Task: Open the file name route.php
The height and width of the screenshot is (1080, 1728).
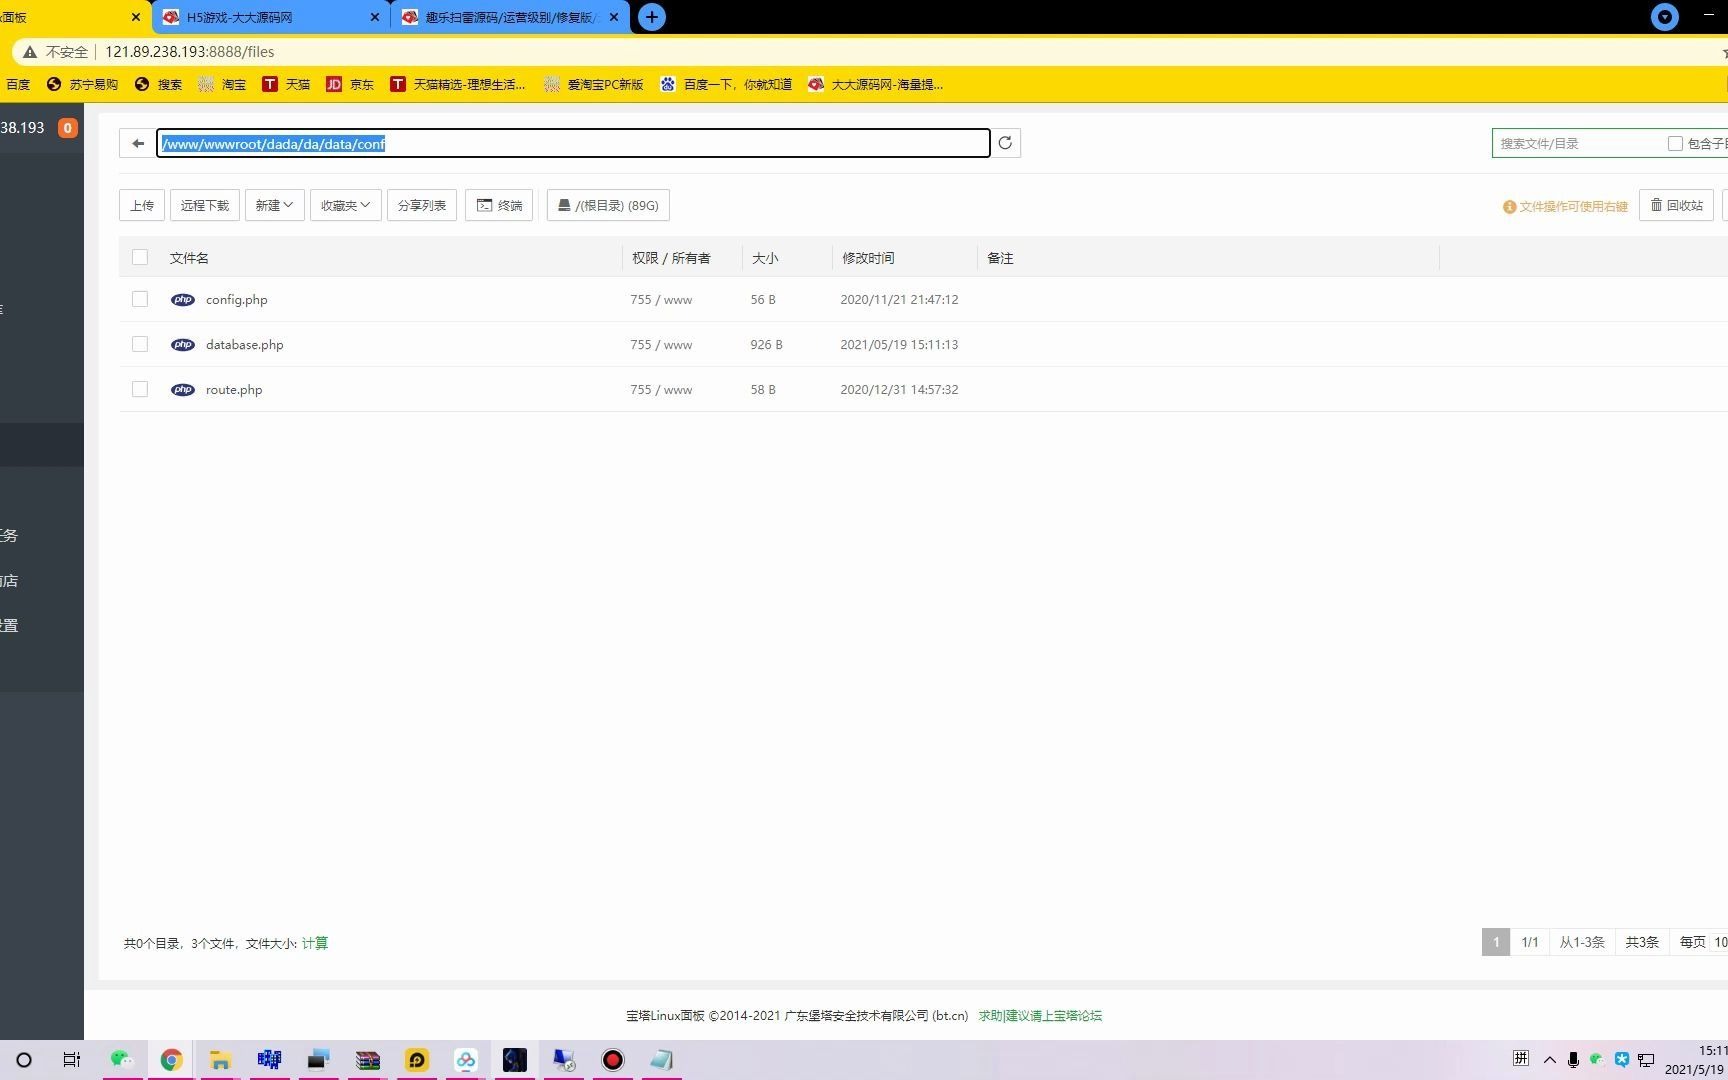Action: [x=234, y=389]
